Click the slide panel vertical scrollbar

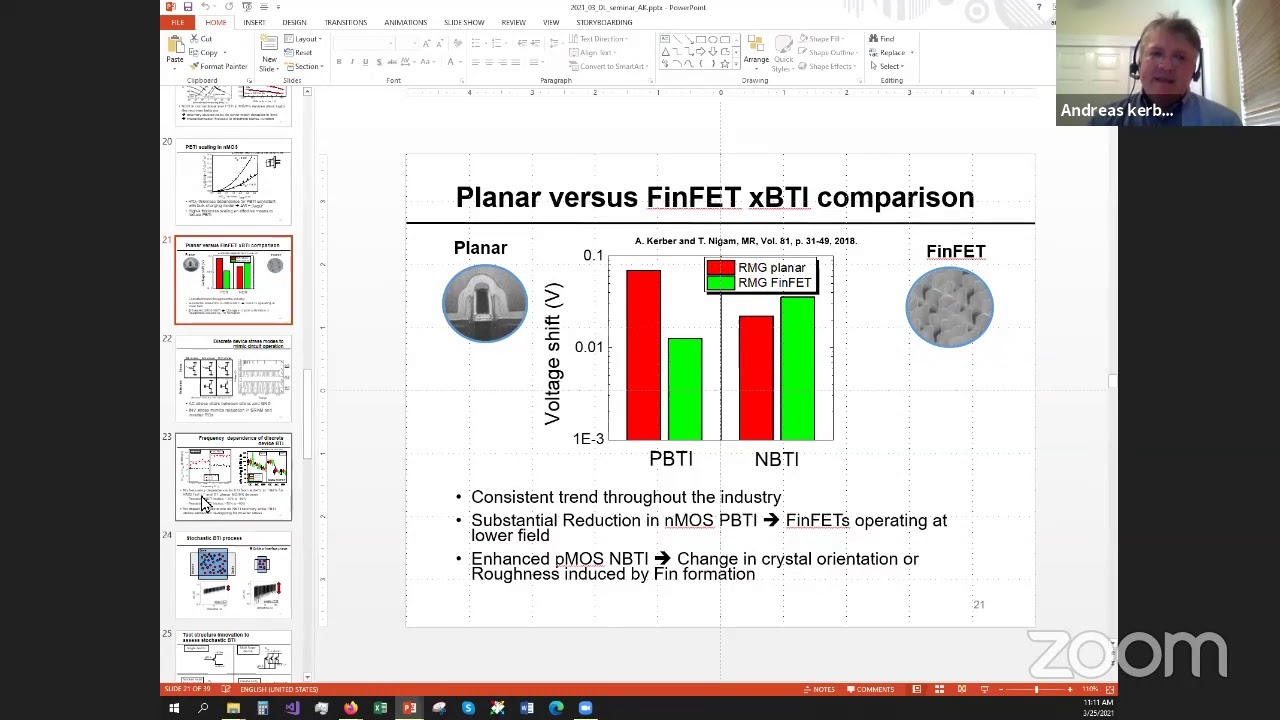click(307, 385)
